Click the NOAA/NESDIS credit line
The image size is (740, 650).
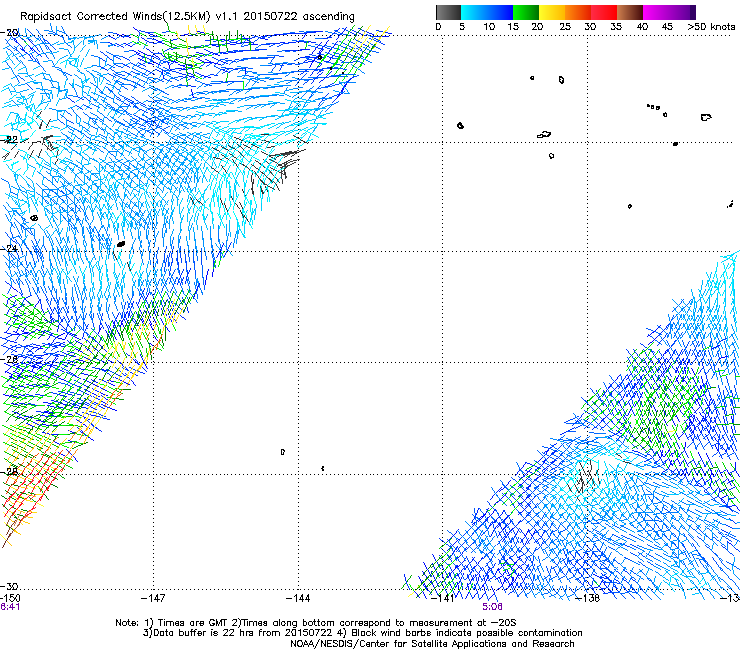[x=432, y=644]
